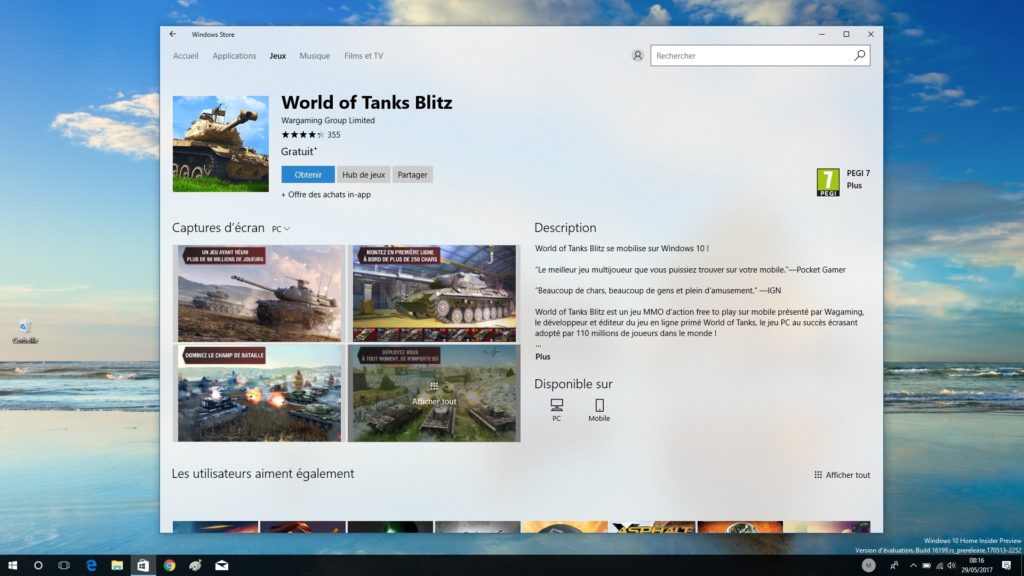This screenshot has width=1024, height=576.
Task: Go back with the Windows Store arrow
Action: (172, 34)
